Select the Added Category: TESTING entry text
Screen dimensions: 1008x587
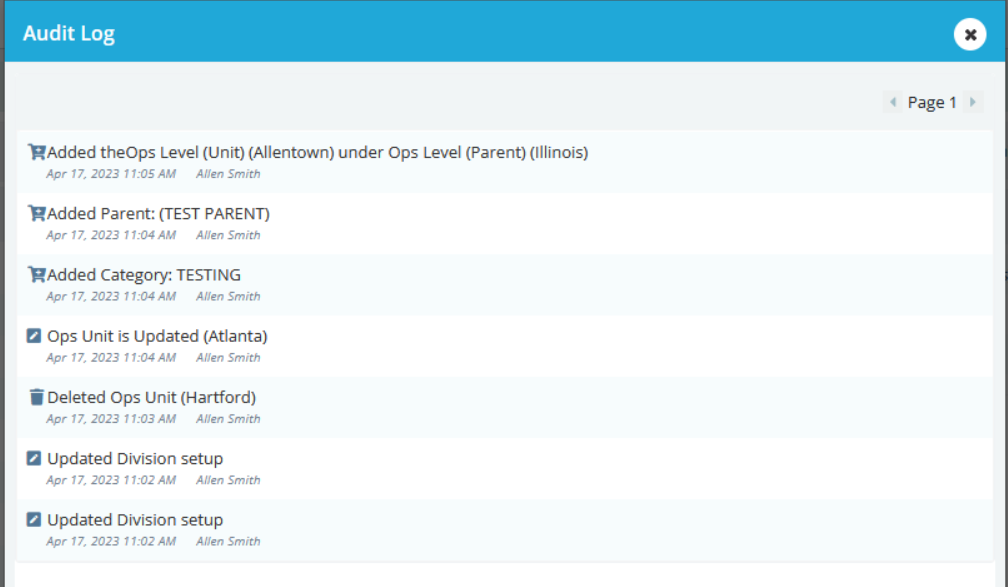(x=144, y=275)
